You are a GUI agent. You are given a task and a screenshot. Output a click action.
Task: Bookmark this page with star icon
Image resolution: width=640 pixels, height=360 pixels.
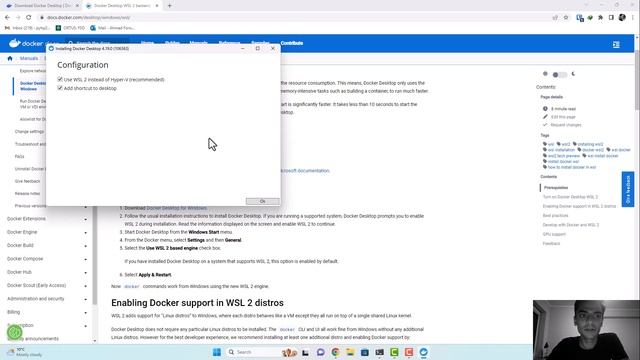(566, 18)
